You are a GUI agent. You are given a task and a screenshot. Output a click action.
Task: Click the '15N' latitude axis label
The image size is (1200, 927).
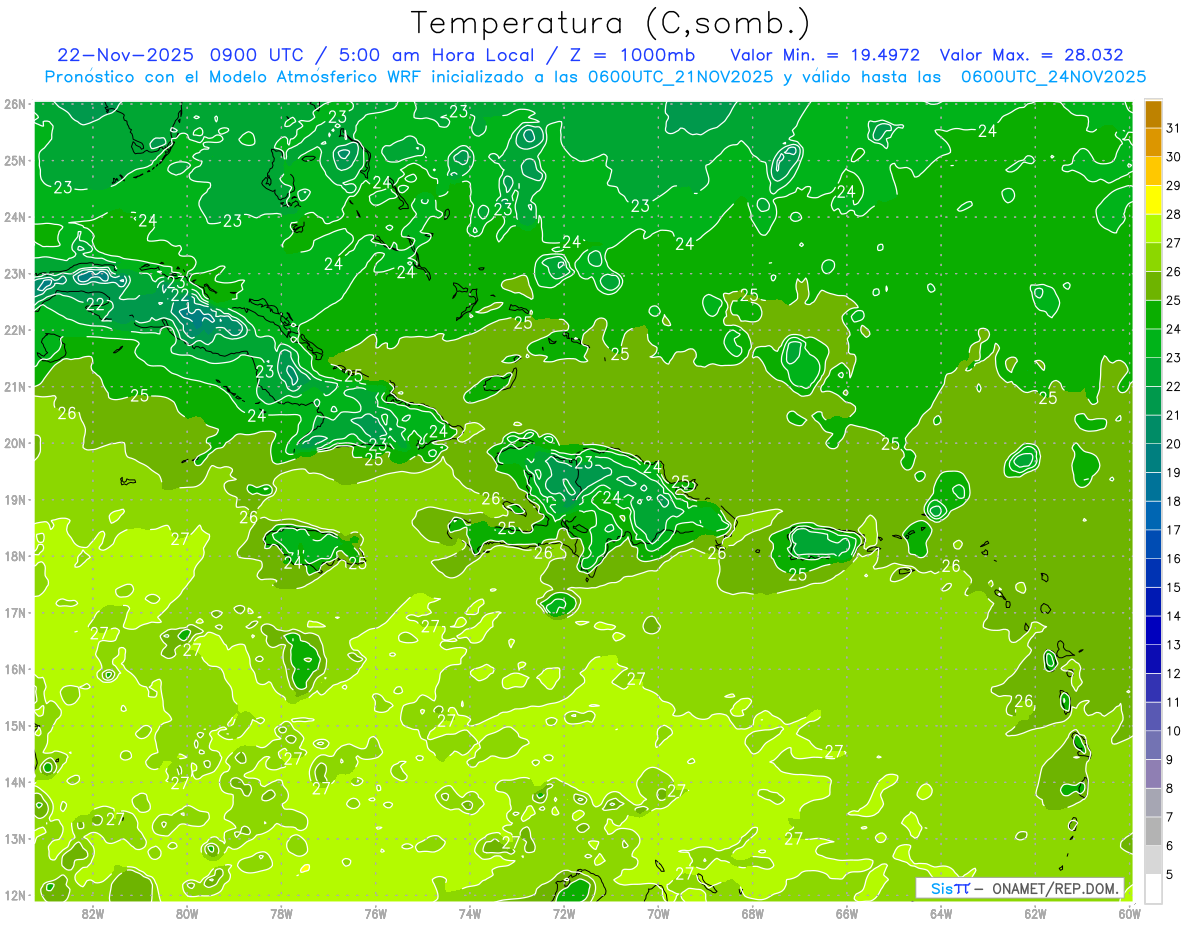coord(15,725)
